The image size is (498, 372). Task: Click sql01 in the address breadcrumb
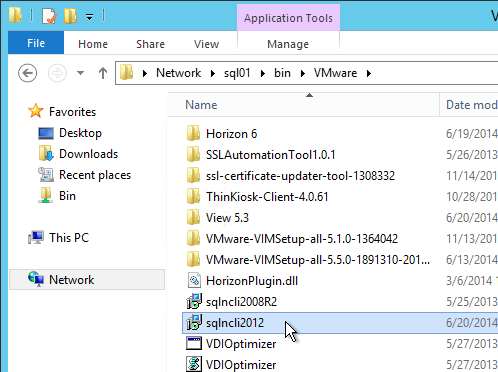[x=237, y=73]
